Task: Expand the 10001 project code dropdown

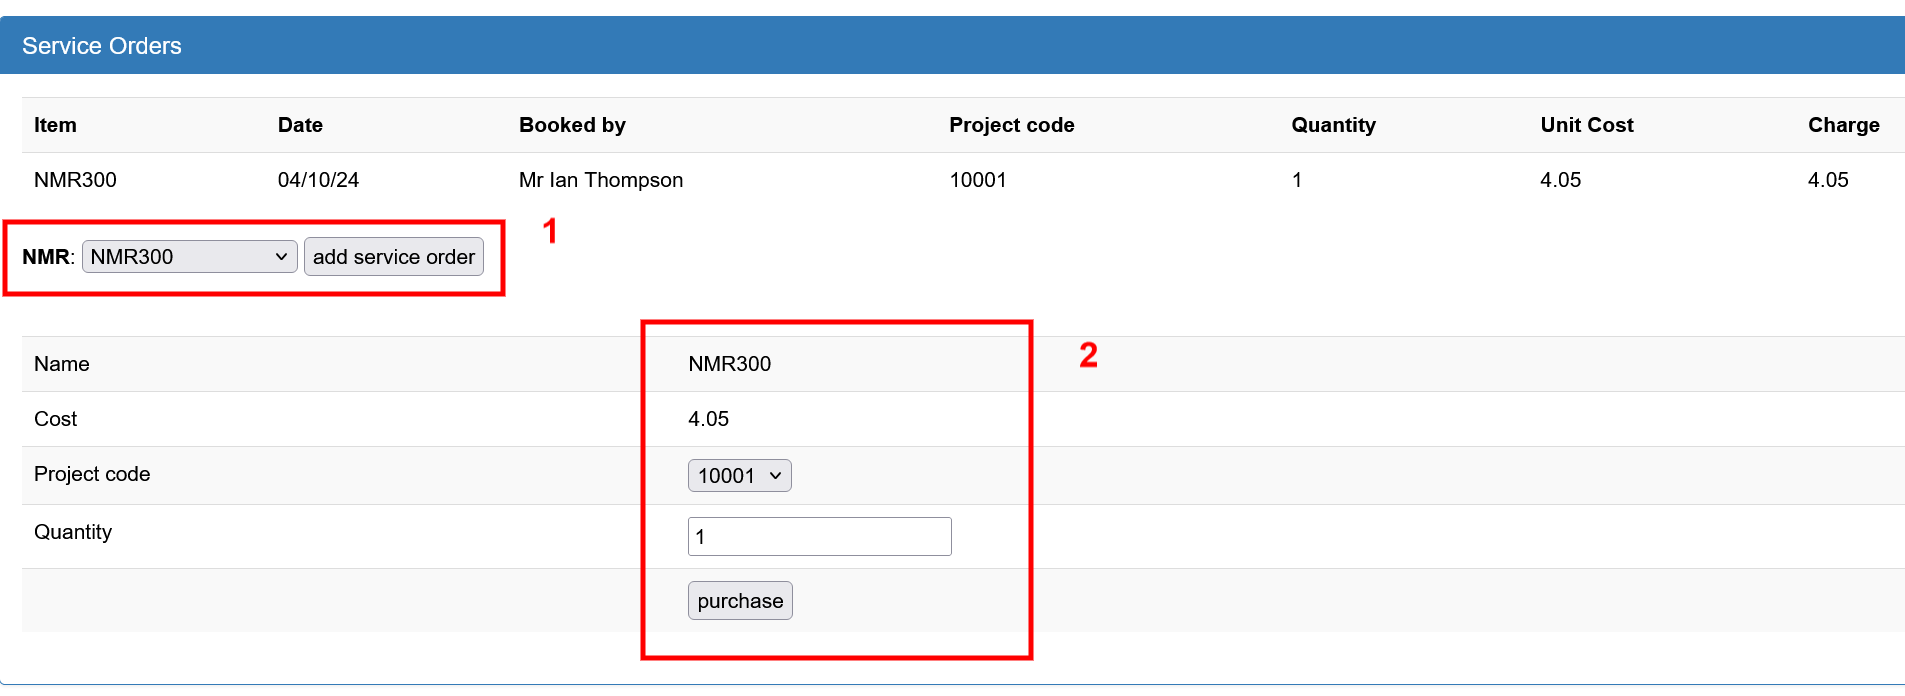Action: point(739,476)
